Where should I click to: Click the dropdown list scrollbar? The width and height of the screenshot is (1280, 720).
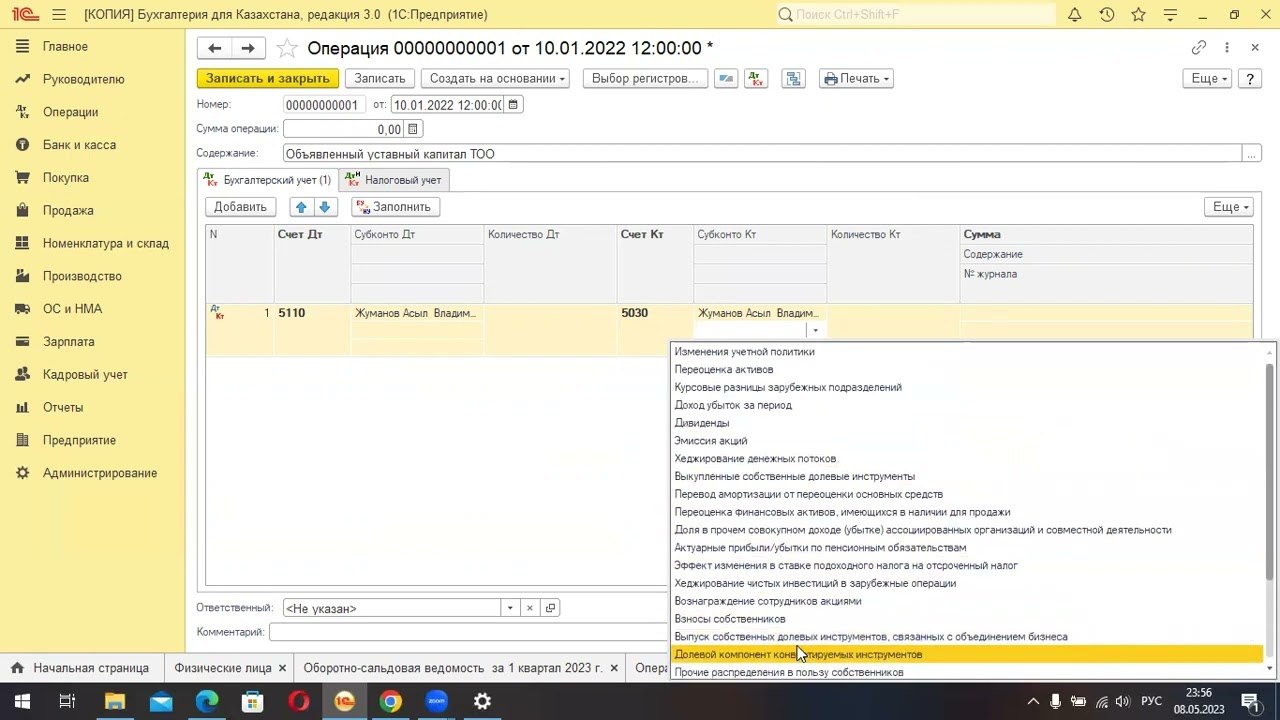[1270, 470]
